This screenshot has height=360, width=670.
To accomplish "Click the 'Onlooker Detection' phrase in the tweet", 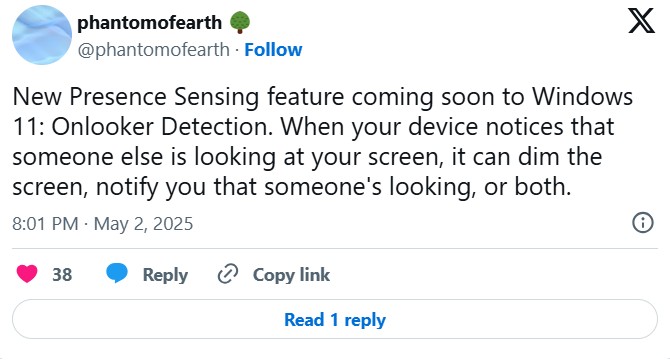I will [162, 127].
